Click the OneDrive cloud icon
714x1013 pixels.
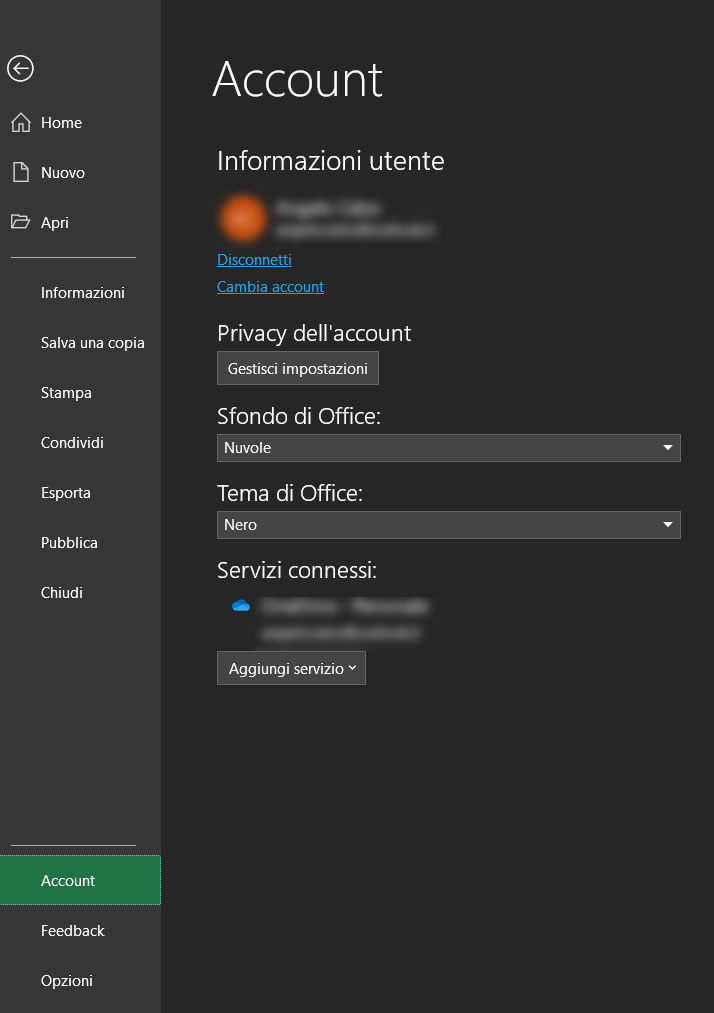pyautogui.click(x=241, y=605)
